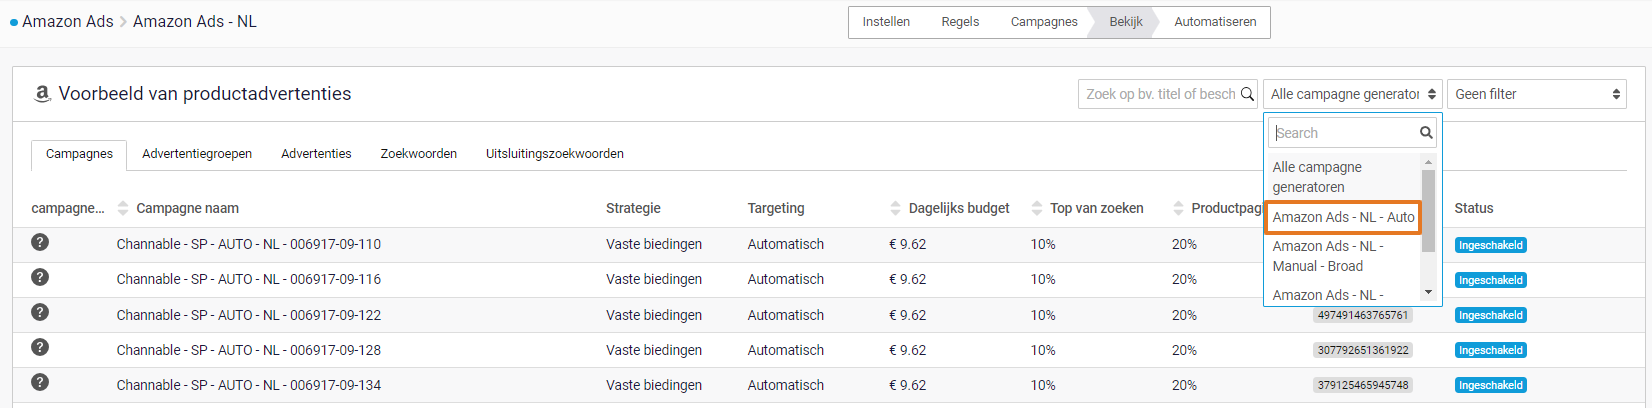Go to the Automatiseren step
Screen dimensions: 1652x408
point(1215,22)
